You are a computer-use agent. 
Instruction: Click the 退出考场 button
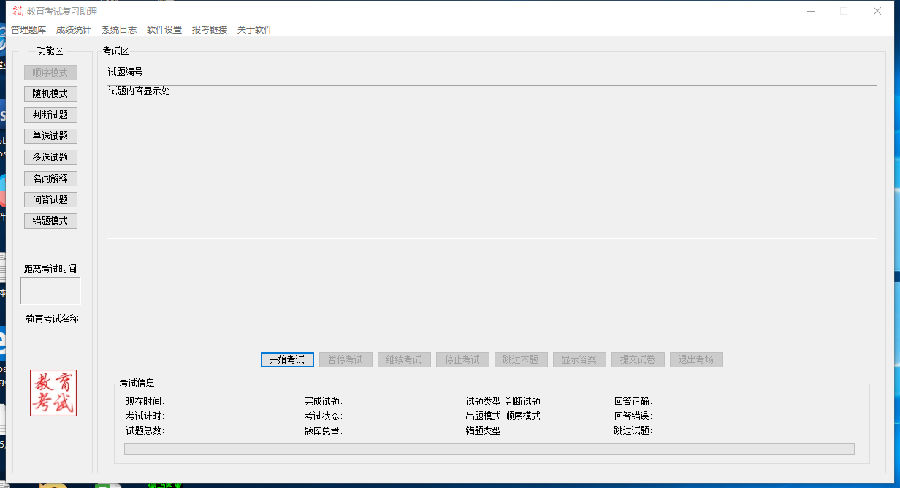pyautogui.click(x=694, y=359)
